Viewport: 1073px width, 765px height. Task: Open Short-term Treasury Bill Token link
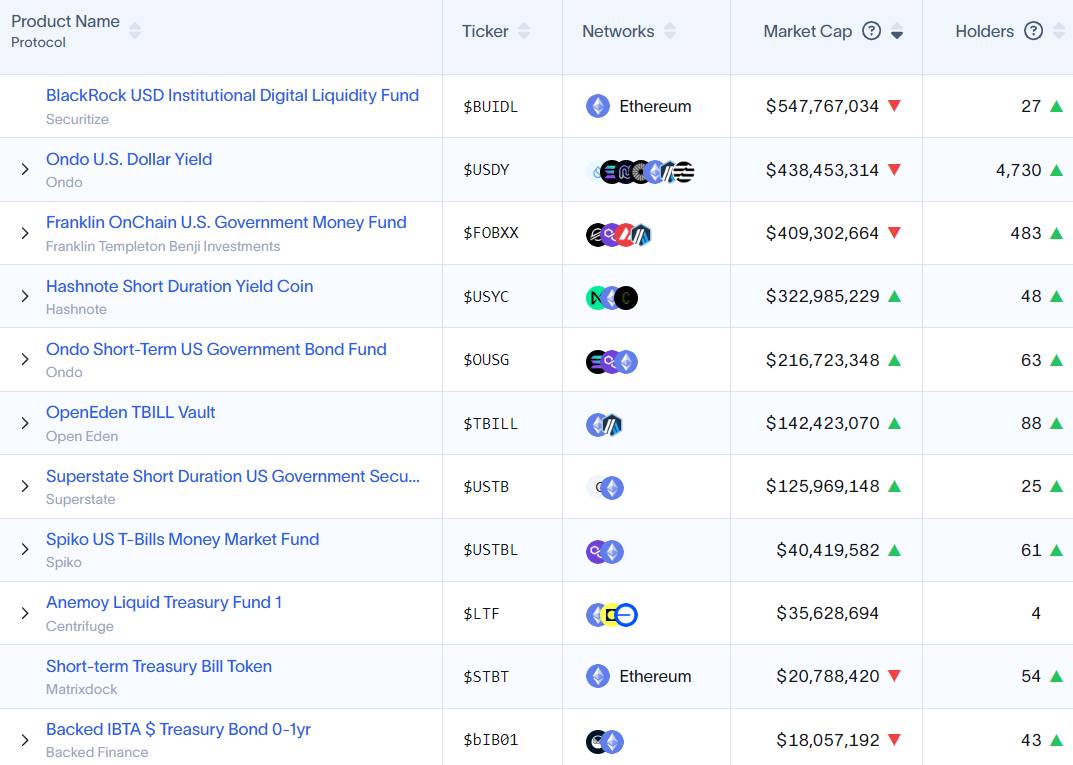[159, 666]
